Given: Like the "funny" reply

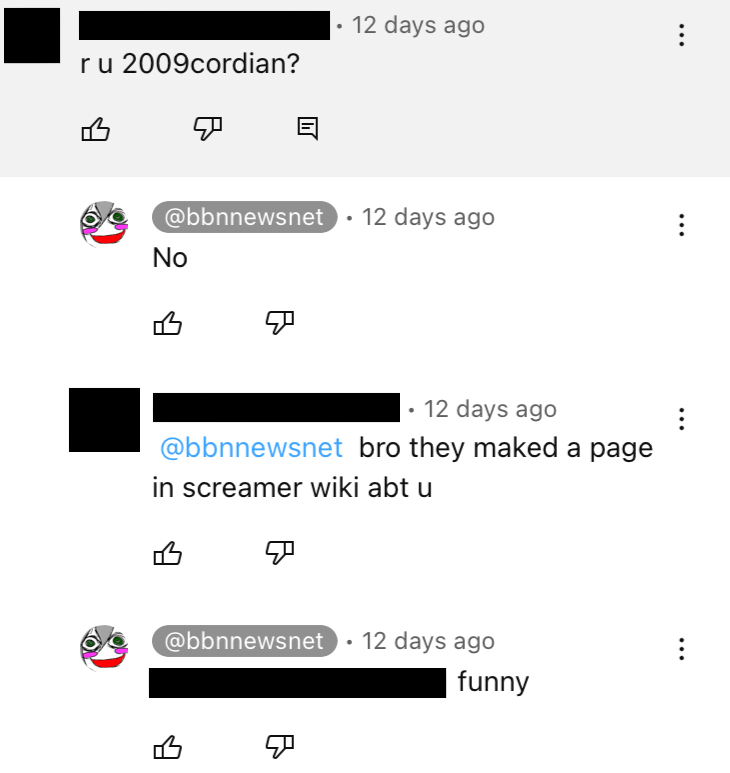Looking at the screenshot, I should tap(168, 747).
